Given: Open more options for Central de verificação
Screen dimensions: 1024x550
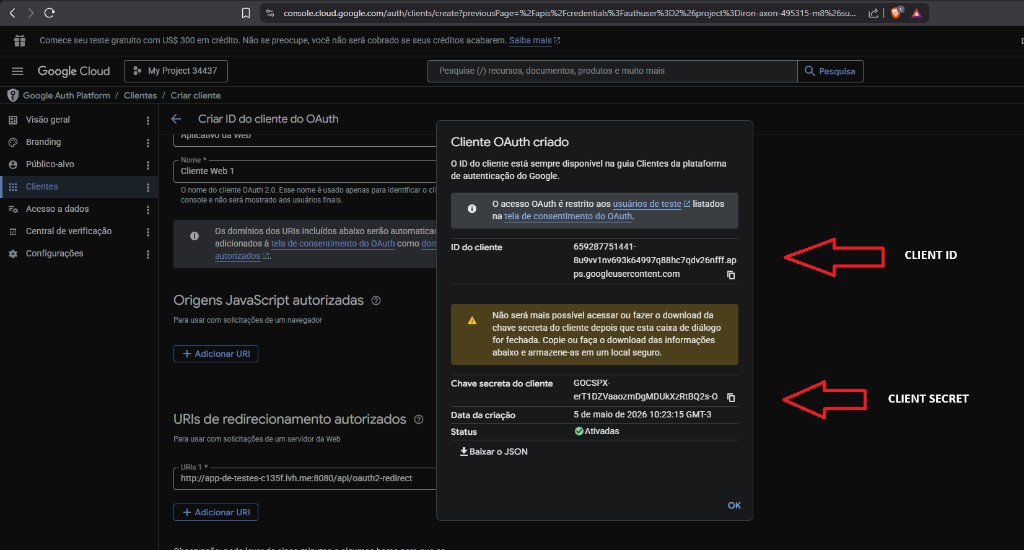Looking at the screenshot, I should tap(148, 231).
